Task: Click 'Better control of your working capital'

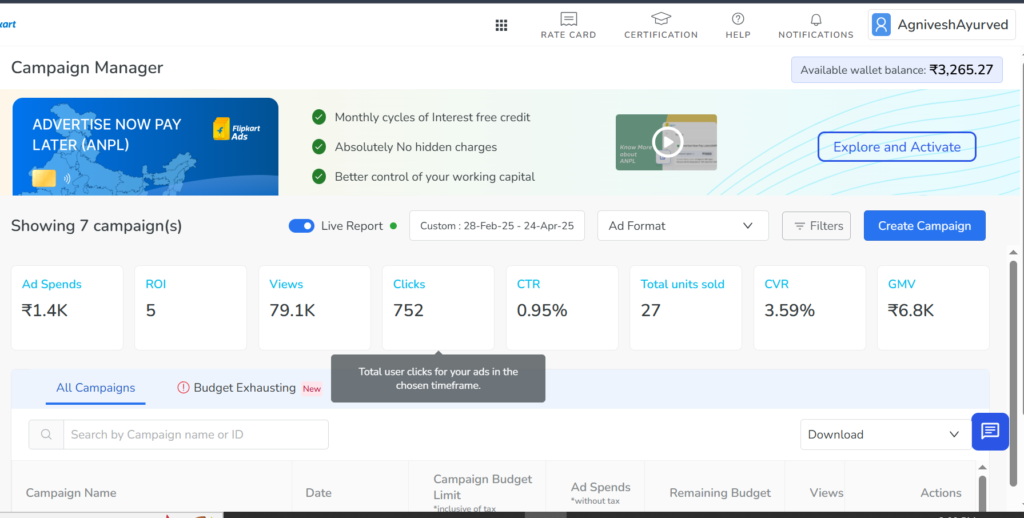Action: (x=435, y=176)
